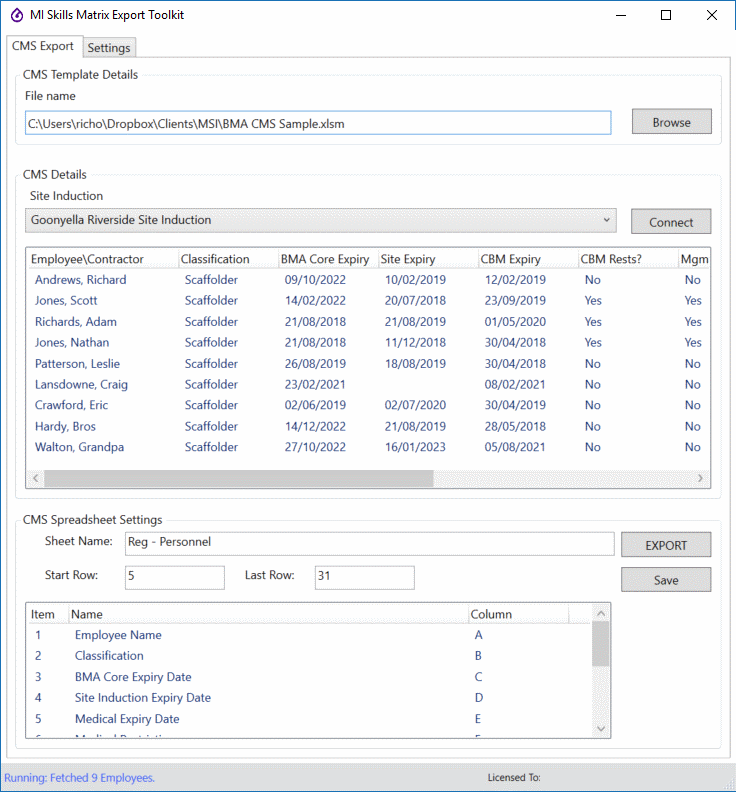
Task: Click the employee table right scroll arrow
Action: [x=700, y=478]
